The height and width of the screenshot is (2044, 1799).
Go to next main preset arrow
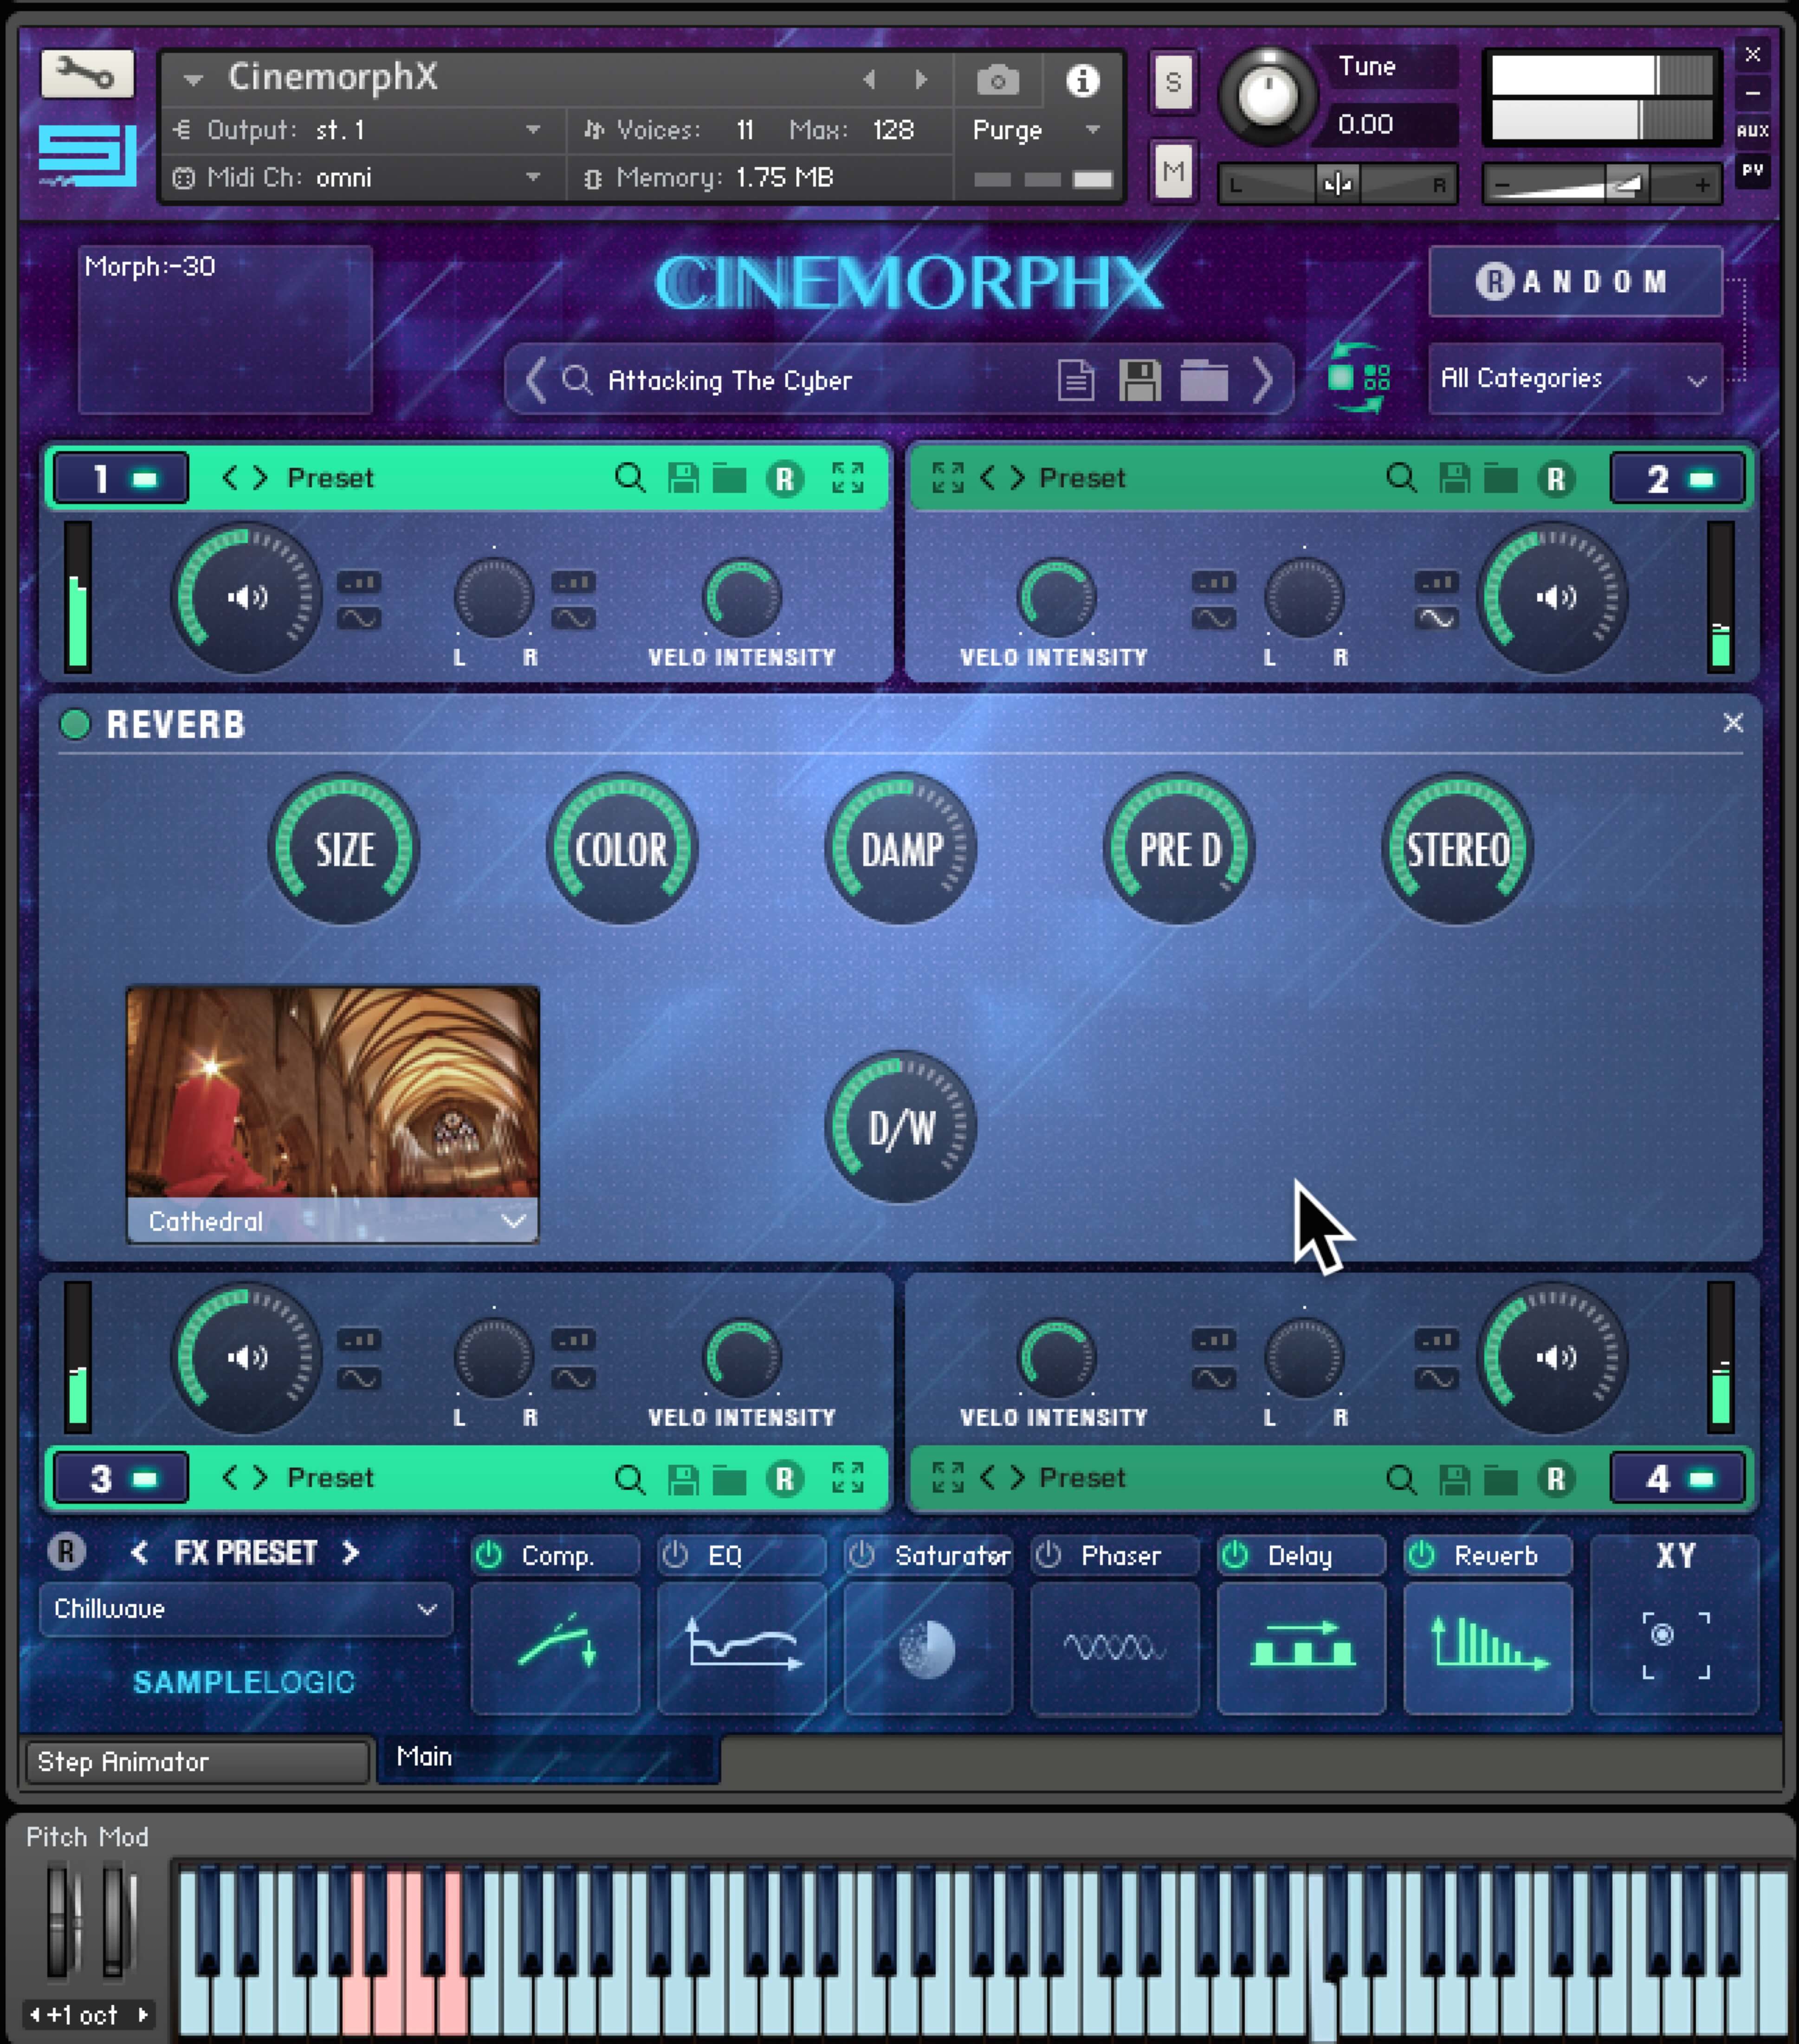coord(1263,380)
